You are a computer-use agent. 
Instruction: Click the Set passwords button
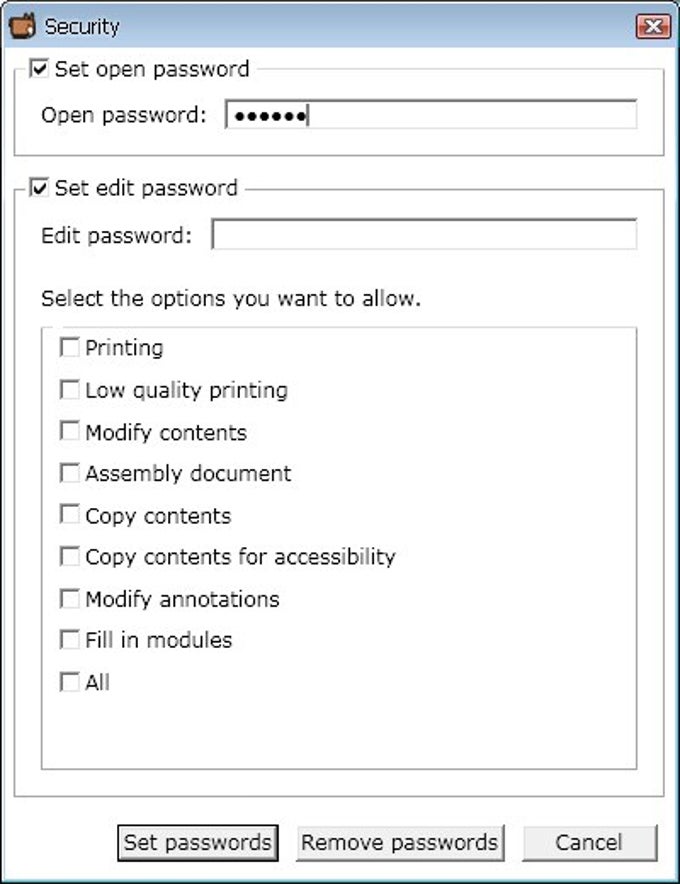(x=197, y=842)
